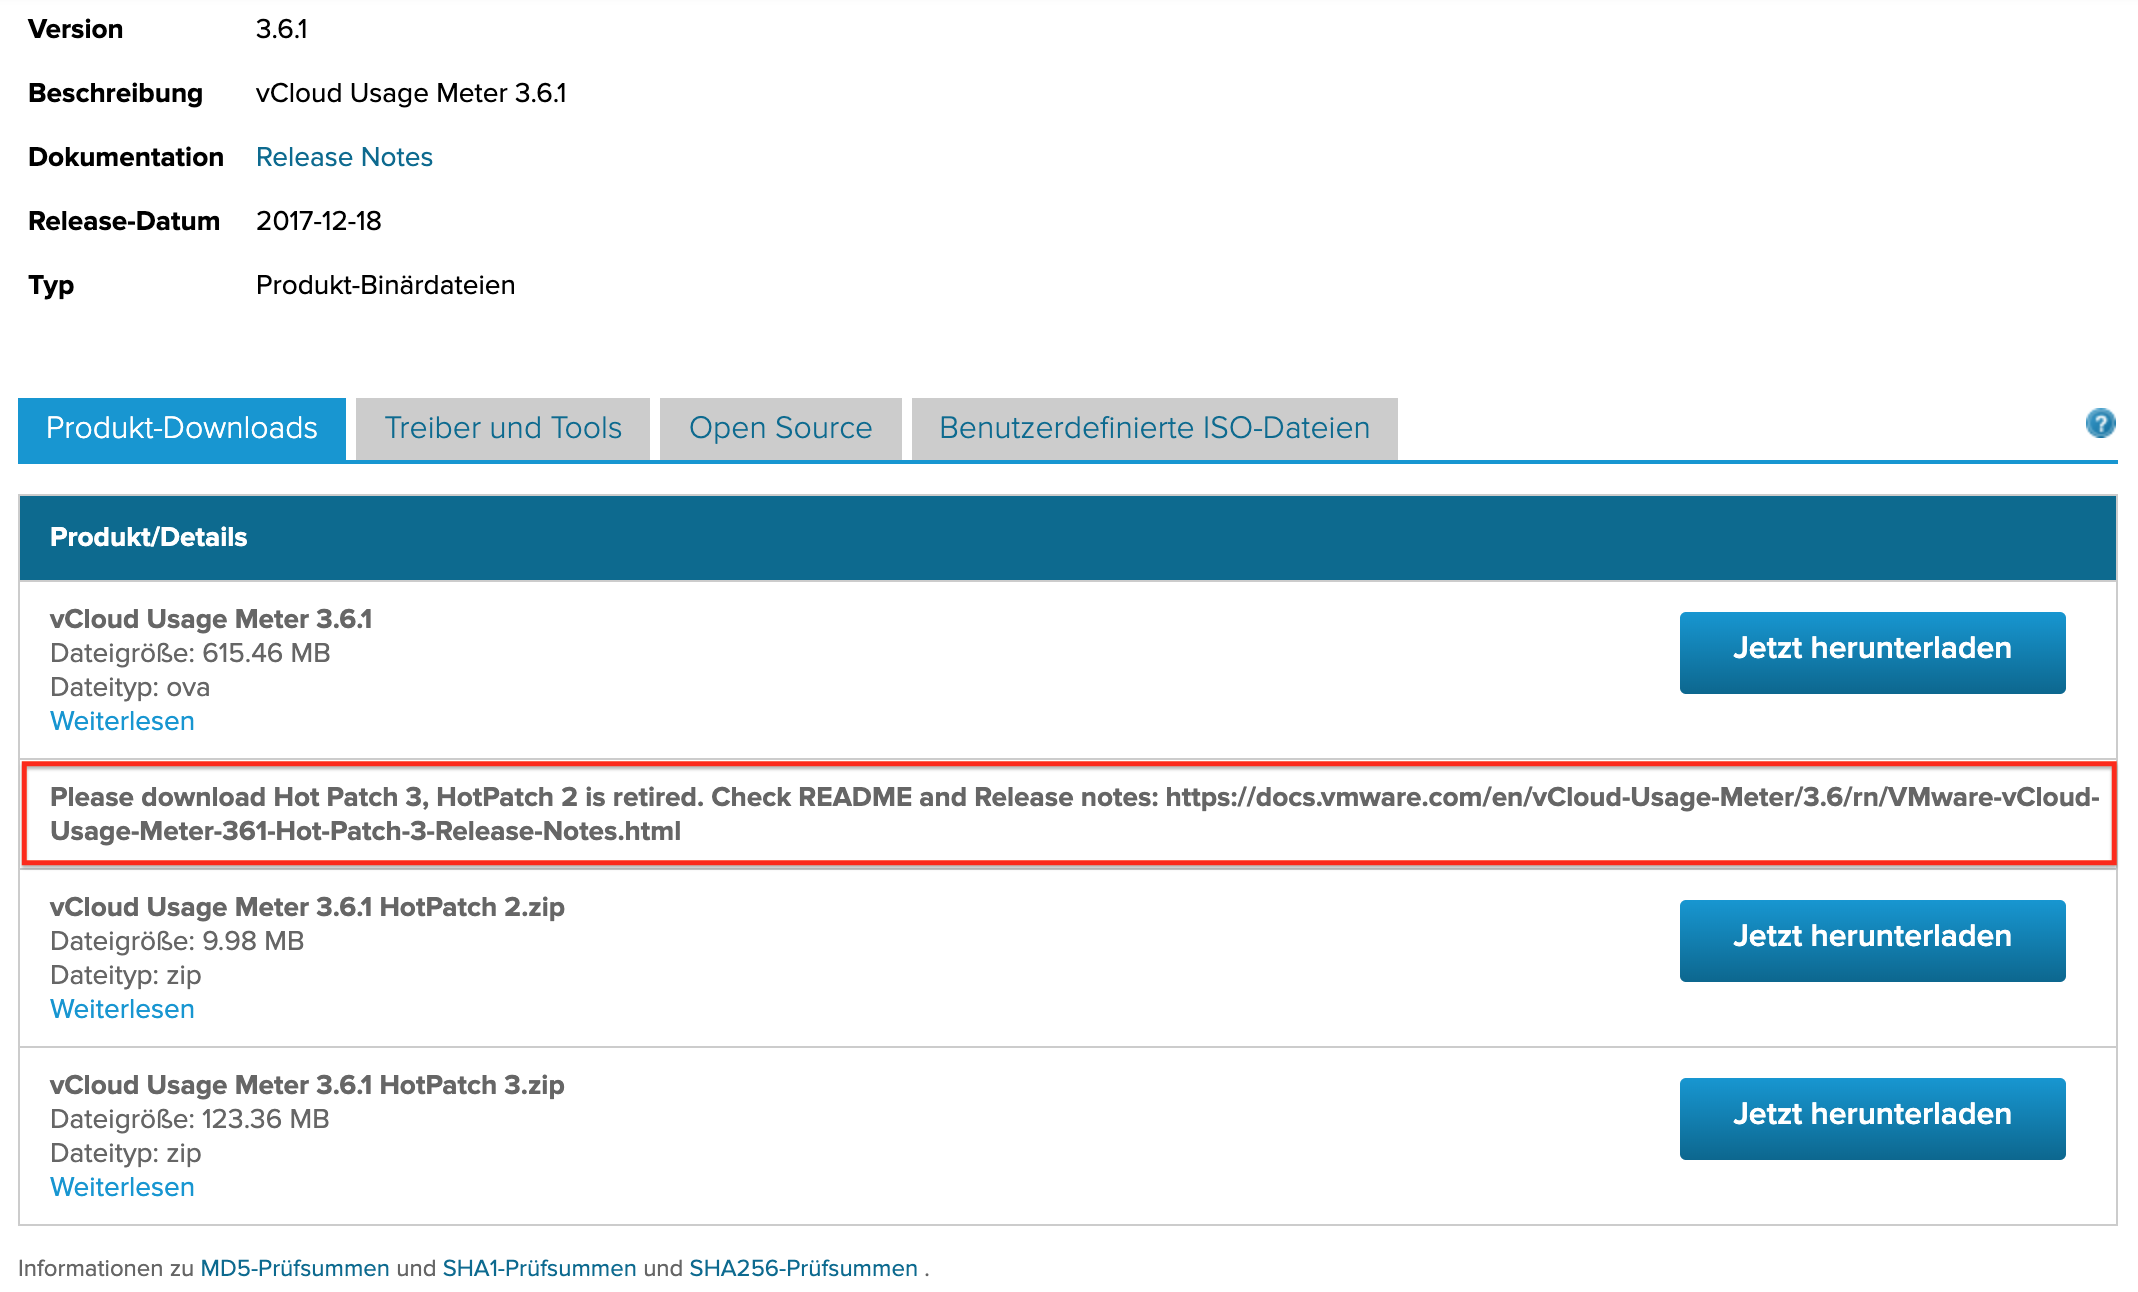Click the Hot Patch 3 release notes notice
Image resolution: width=2138 pixels, height=1292 pixels.
1068,814
